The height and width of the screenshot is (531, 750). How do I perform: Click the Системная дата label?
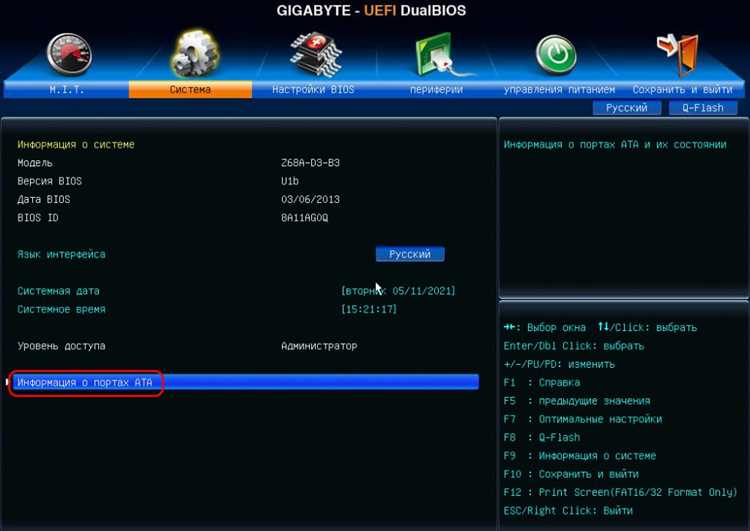pyautogui.click(x=58, y=291)
